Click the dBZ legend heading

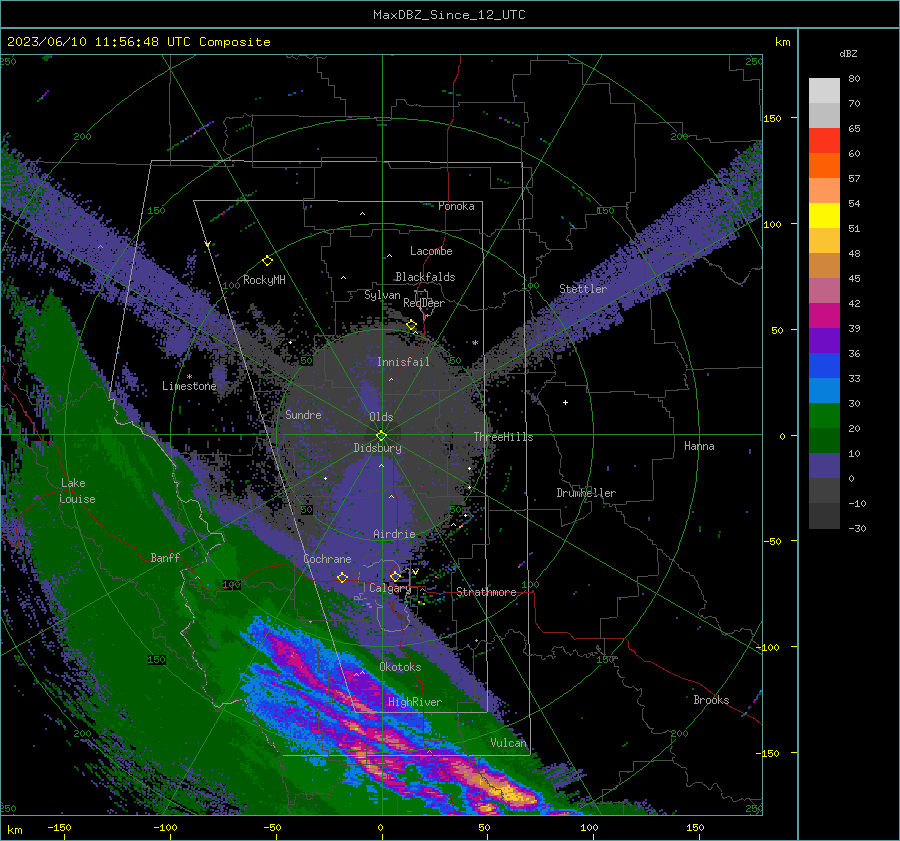[848, 54]
